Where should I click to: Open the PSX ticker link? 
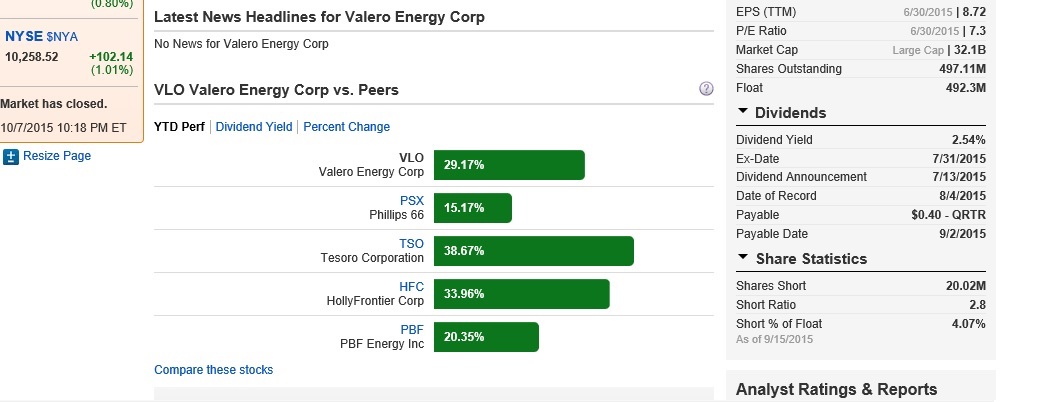point(412,201)
